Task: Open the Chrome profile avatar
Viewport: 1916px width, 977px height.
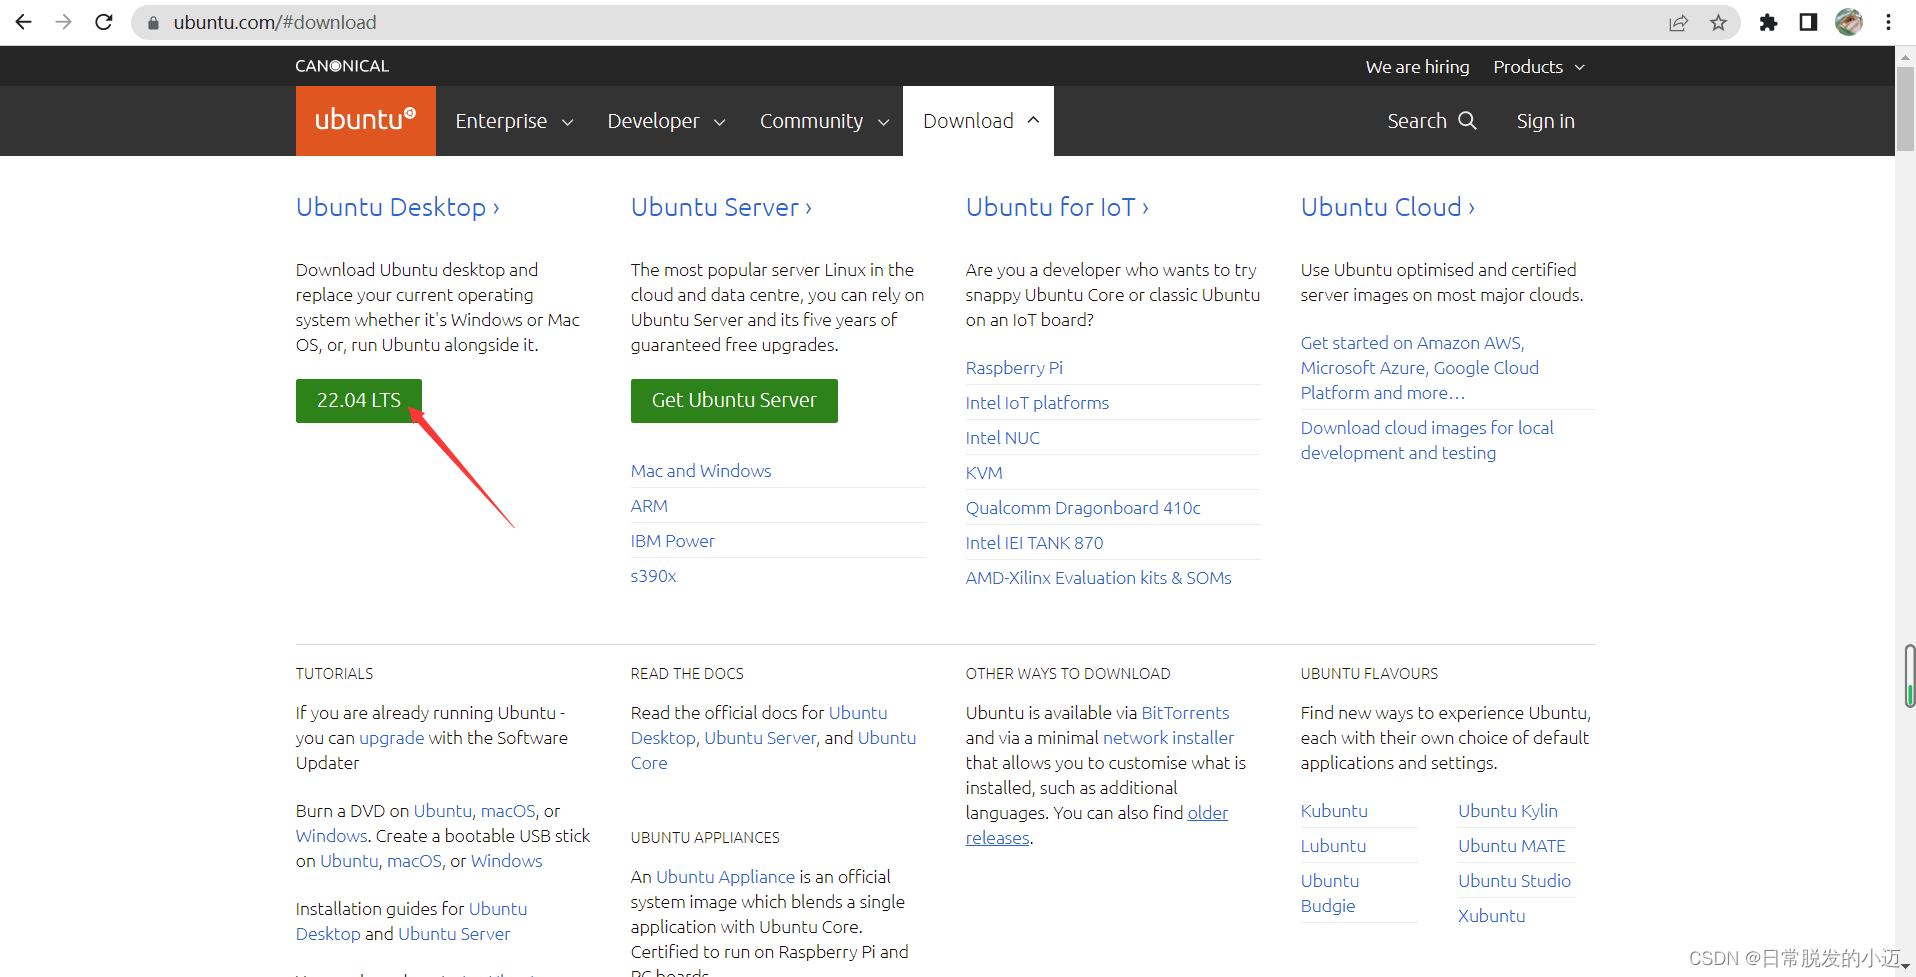Action: 1849,22
